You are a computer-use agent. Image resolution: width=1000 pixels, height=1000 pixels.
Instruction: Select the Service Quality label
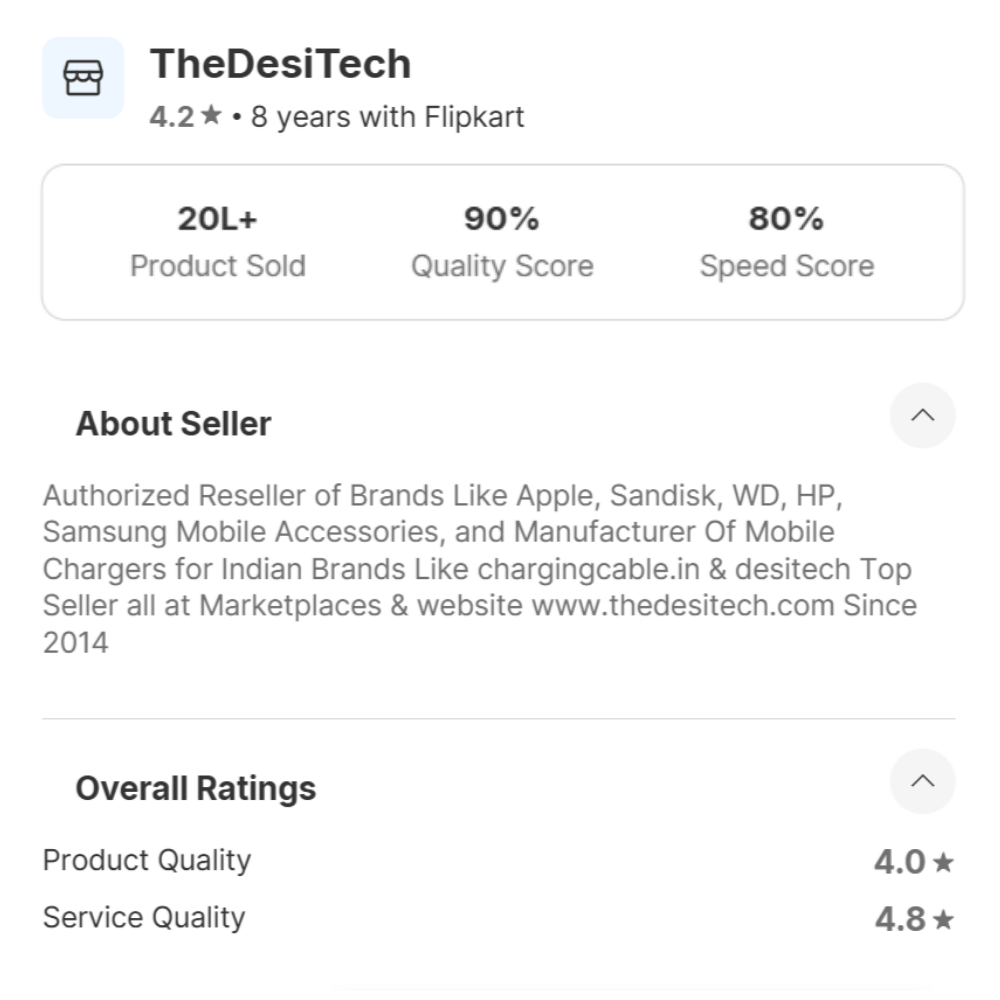point(144,917)
